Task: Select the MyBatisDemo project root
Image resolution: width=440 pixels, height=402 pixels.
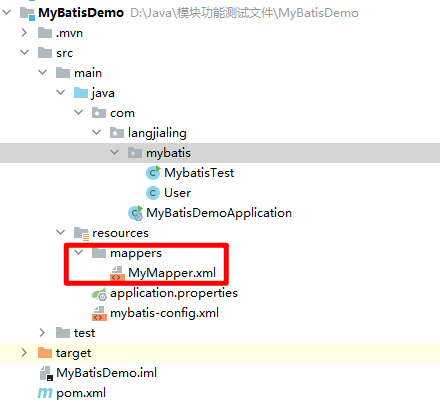Action: [81, 13]
